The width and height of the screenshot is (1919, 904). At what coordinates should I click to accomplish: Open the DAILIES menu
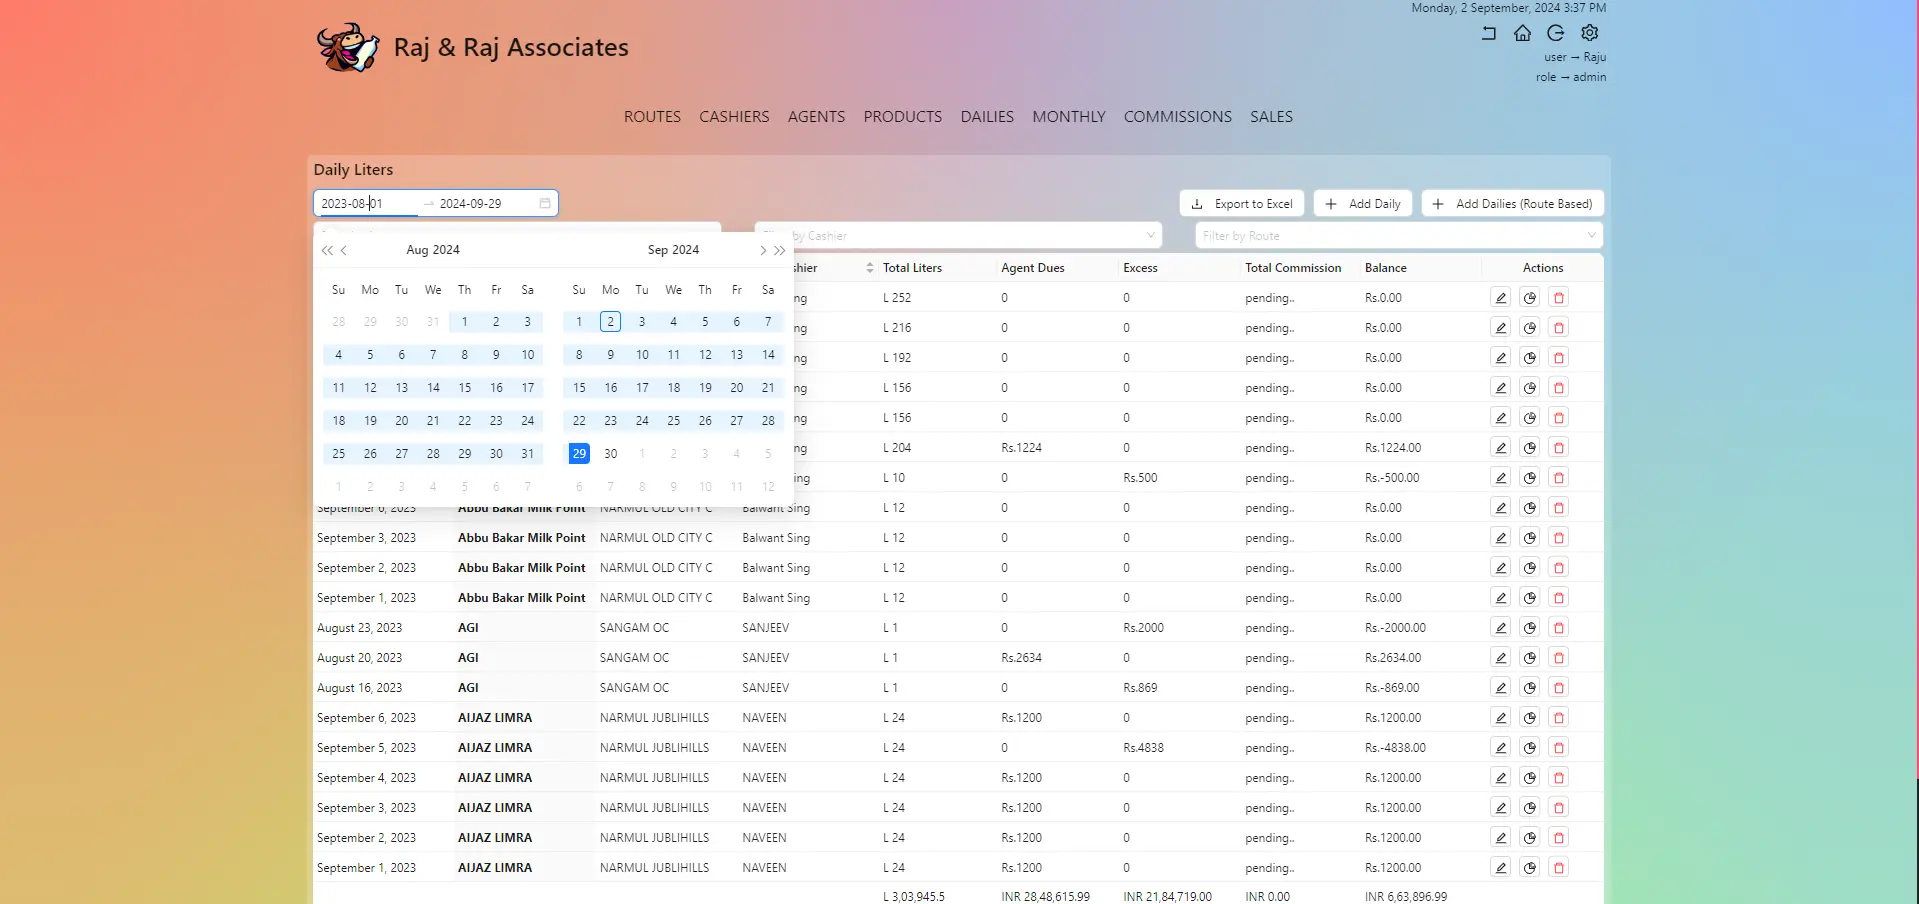pyautogui.click(x=987, y=117)
